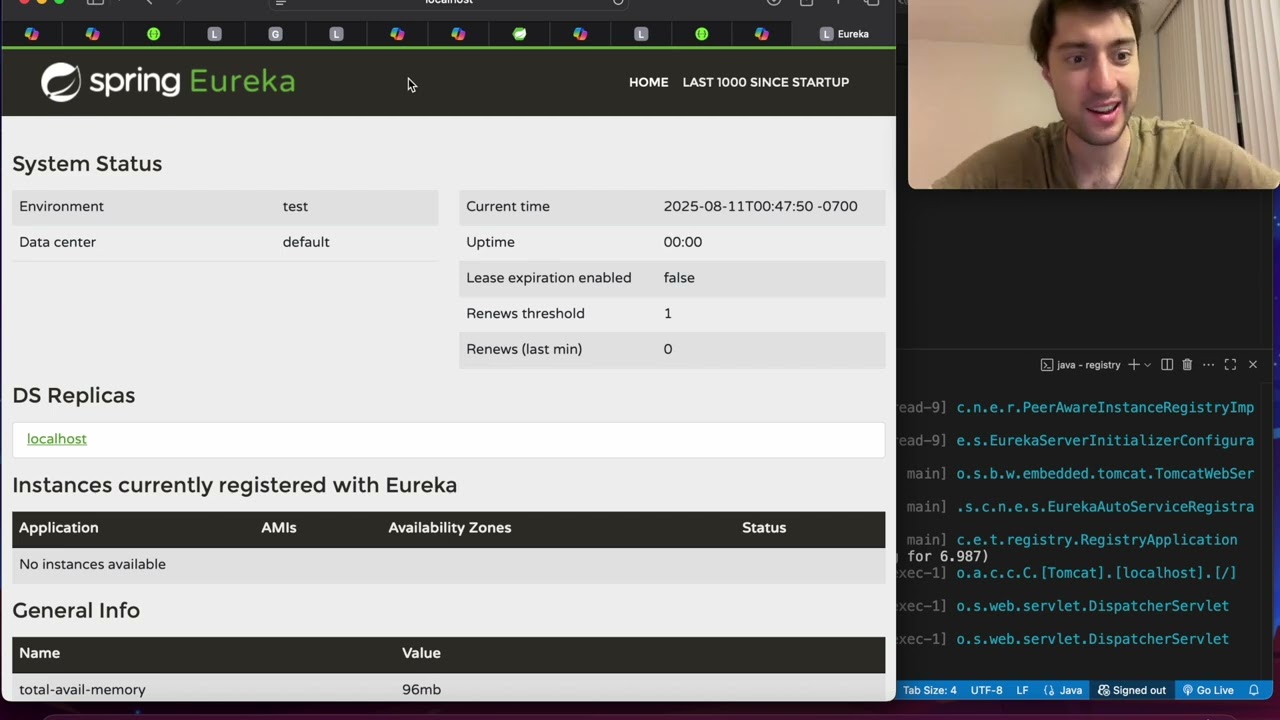The width and height of the screenshot is (1280, 720).
Task: Click the webcam video overlay thumbnail
Action: point(1093,94)
